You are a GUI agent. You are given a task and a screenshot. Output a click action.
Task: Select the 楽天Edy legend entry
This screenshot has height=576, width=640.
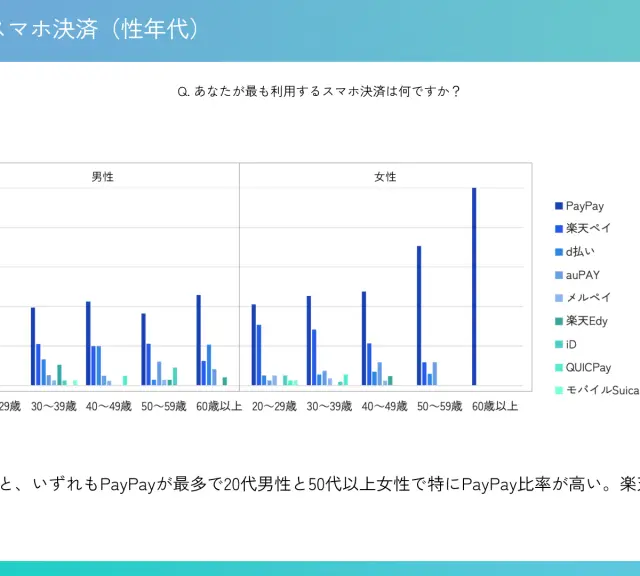point(587,321)
